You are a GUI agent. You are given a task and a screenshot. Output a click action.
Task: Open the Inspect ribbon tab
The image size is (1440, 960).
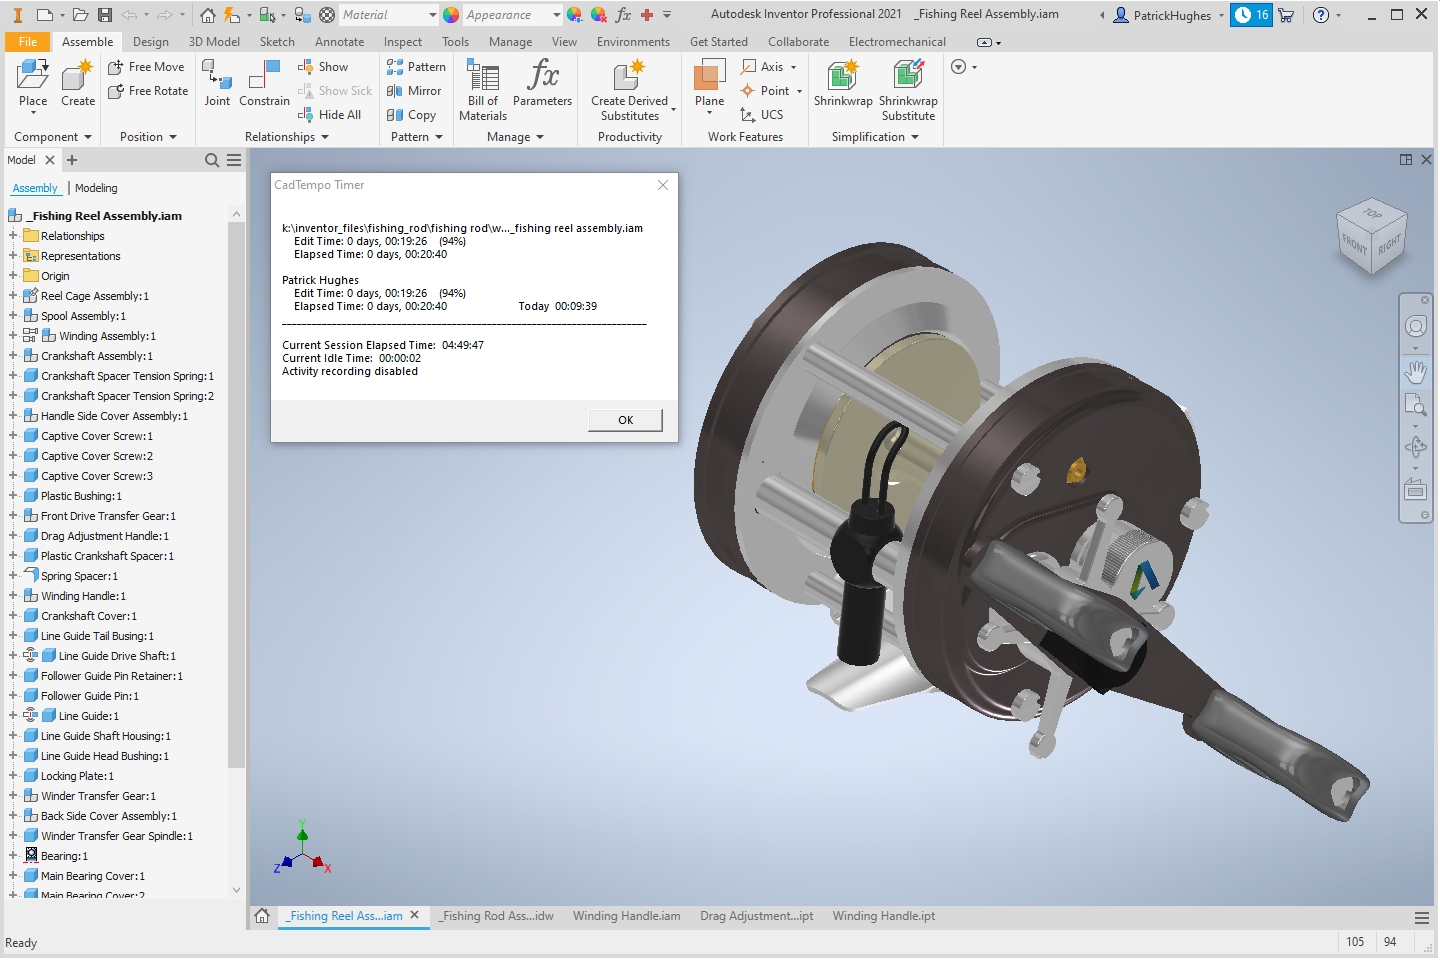click(403, 42)
